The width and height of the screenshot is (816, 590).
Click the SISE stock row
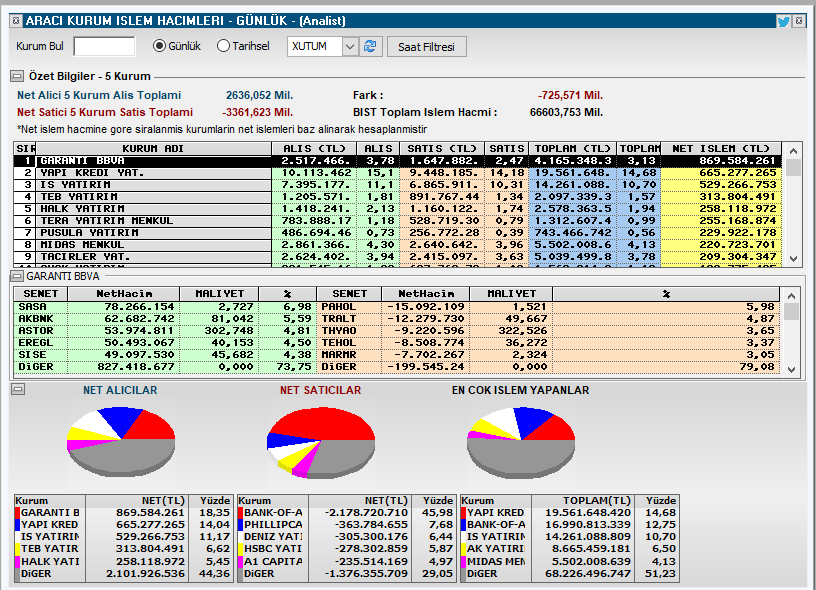pos(165,355)
